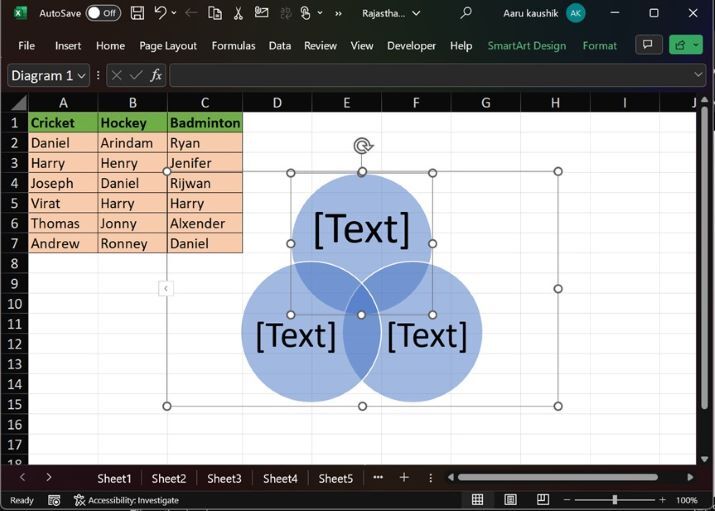Screen dimensions: 715x511
Task: Select the row 5 header
Action: 14,203
